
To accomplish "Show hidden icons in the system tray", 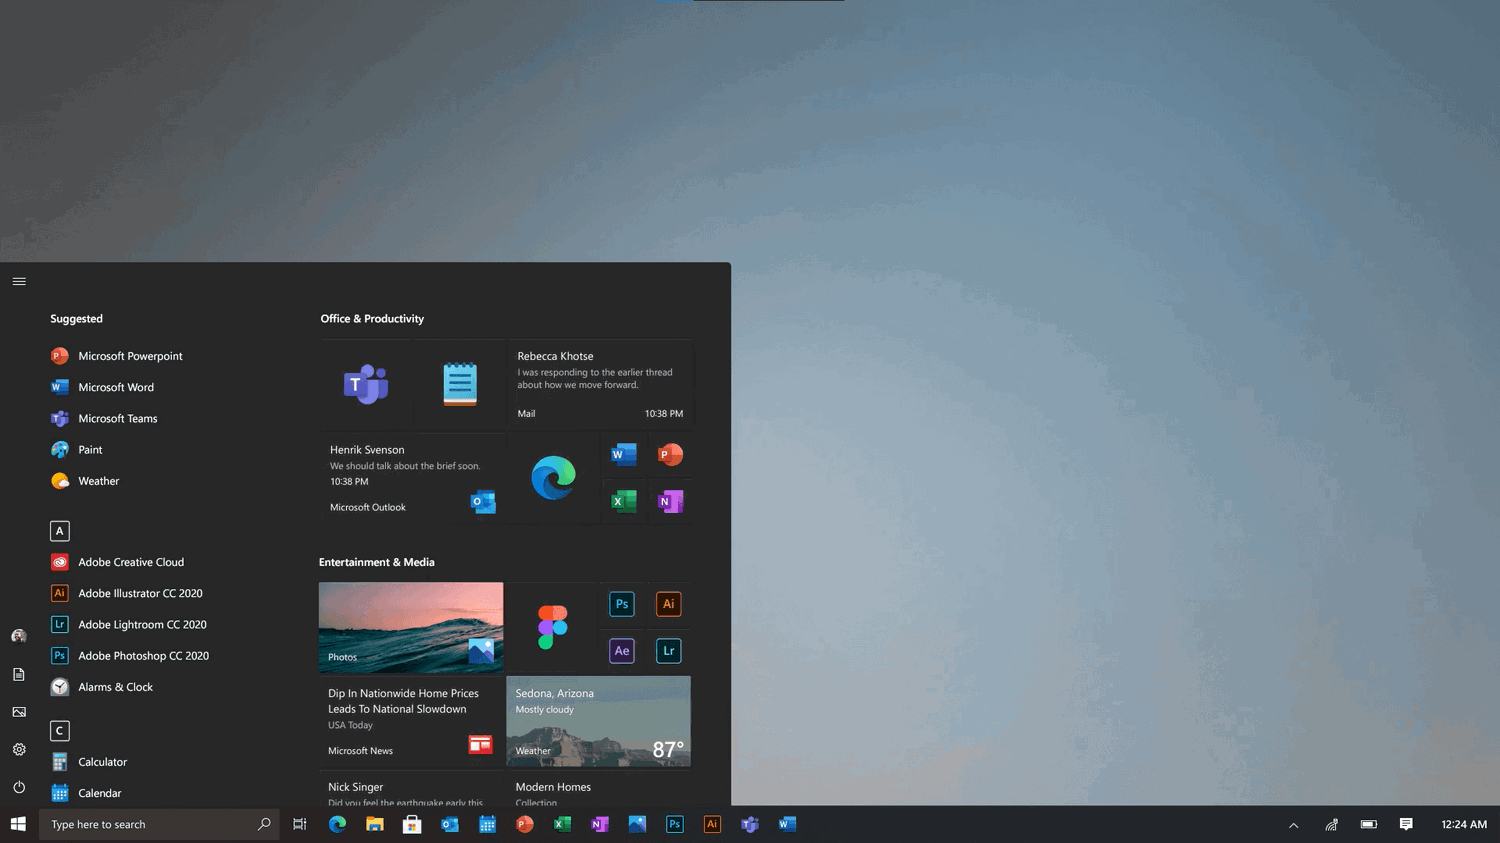I will click(x=1293, y=825).
